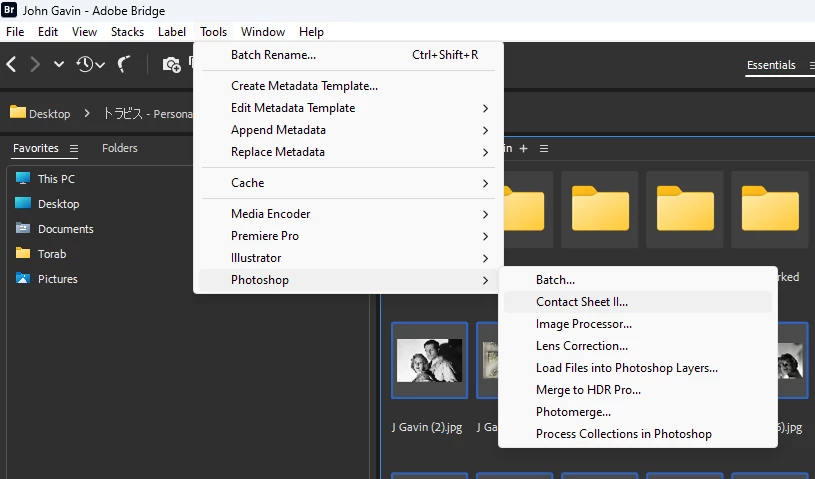The height and width of the screenshot is (479, 815).
Task: Choose Image Processor
Action: point(638,324)
